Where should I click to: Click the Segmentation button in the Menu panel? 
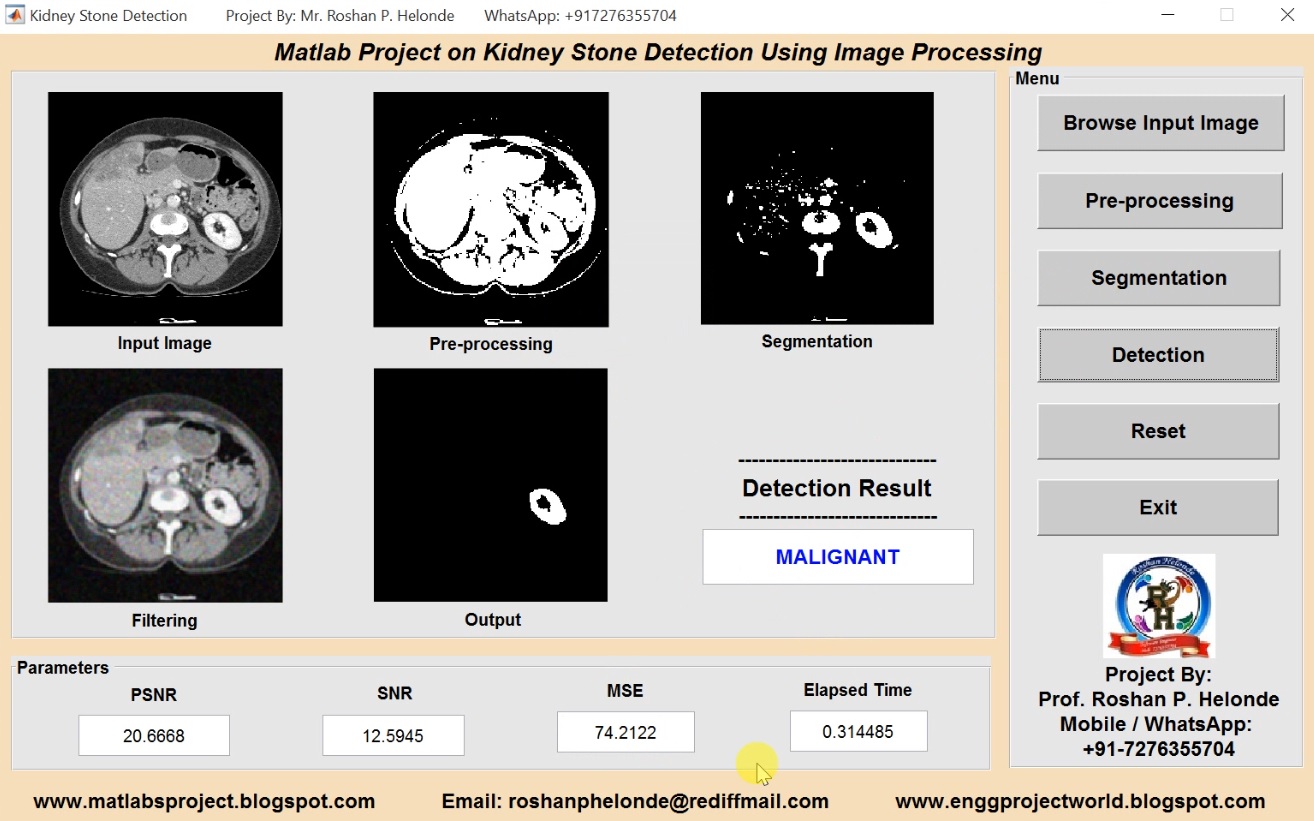pyautogui.click(x=1158, y=278)
